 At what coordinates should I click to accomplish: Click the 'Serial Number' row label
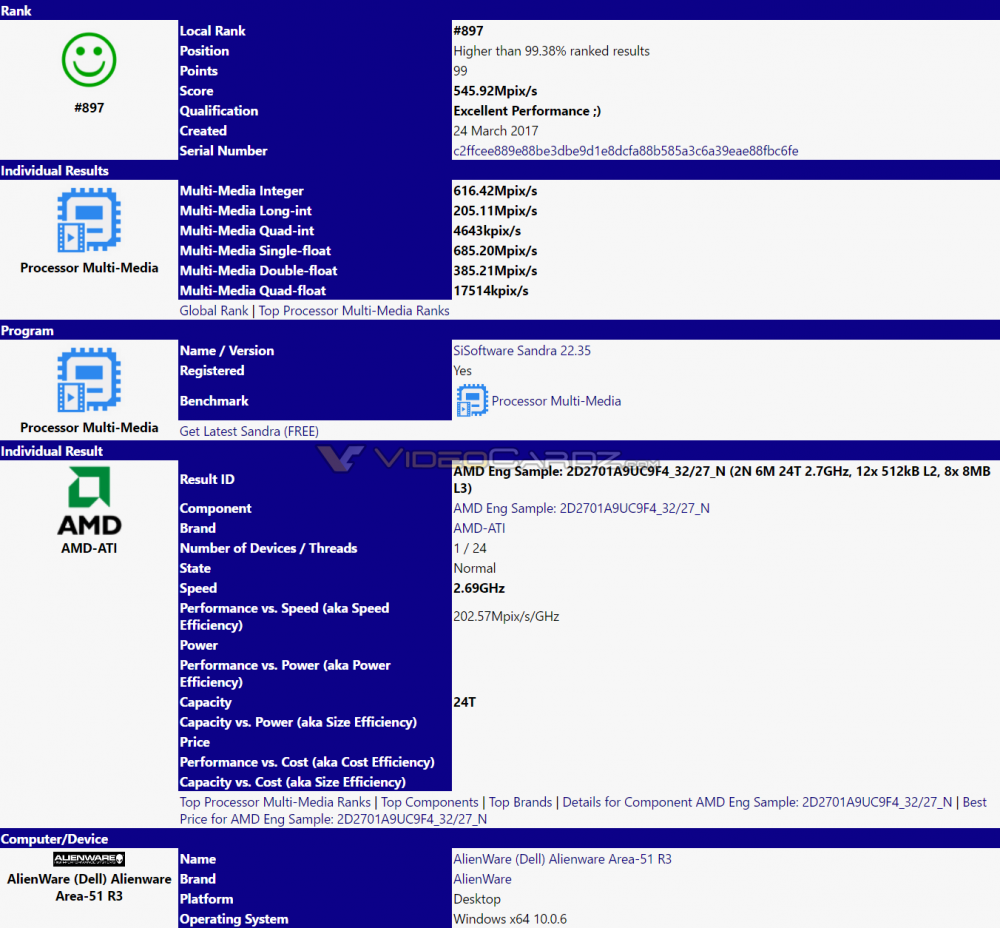223,151
